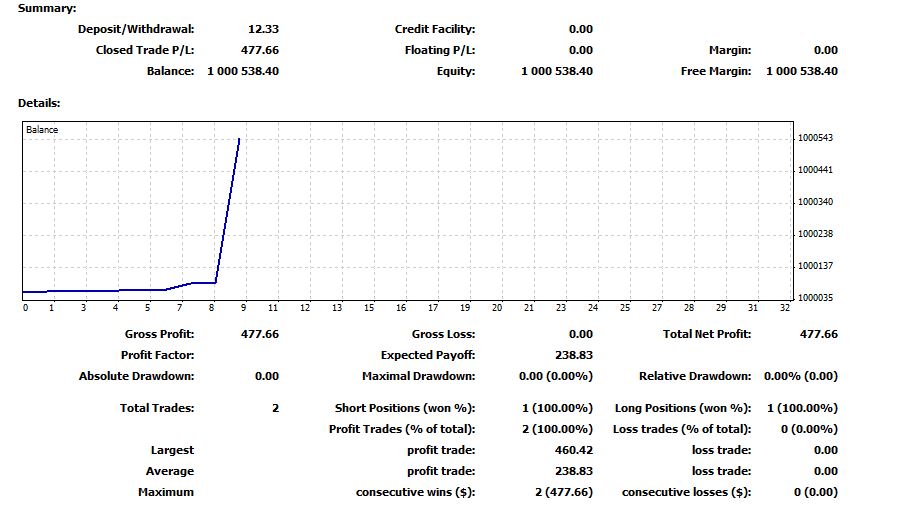Select the "Details:" heading
The height and width of the screenshot is (508, 916).
click(x=39, y=103)
